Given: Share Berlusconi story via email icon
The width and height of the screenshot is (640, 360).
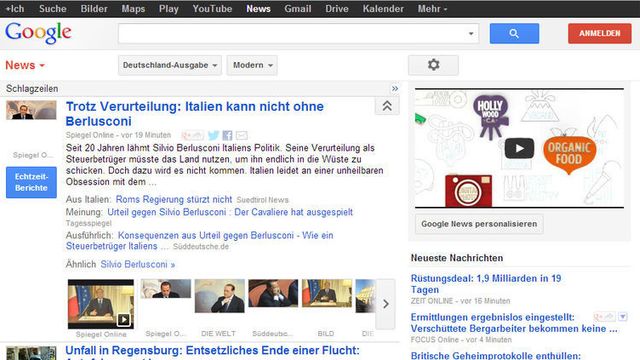Looking at the screenshot, I should pos(242,135).
